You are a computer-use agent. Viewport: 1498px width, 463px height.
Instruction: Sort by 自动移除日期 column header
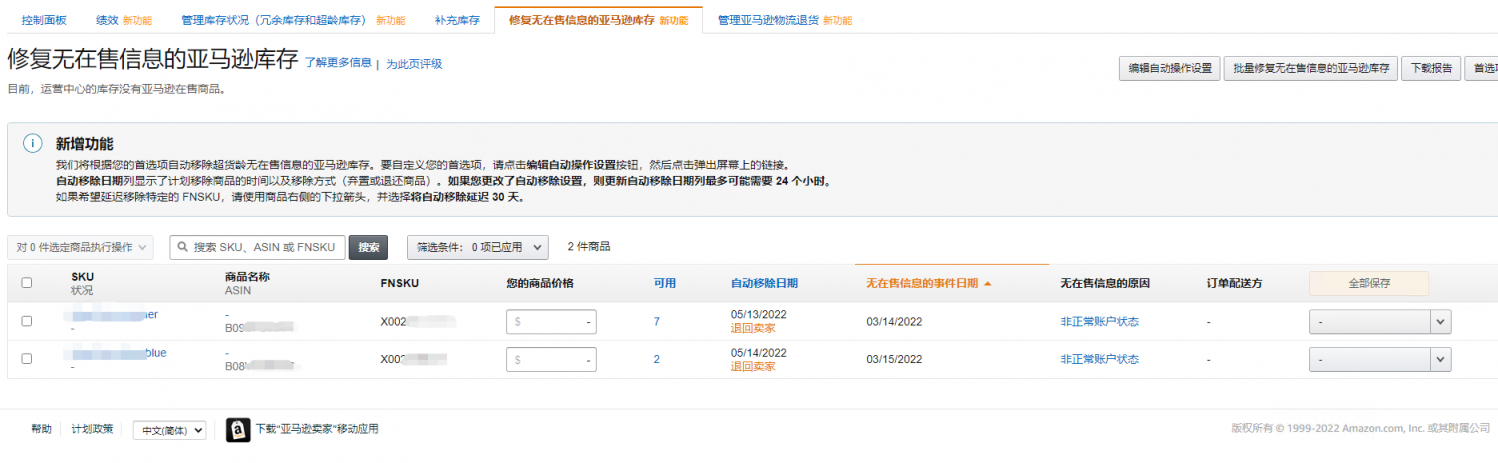(764, 283)
